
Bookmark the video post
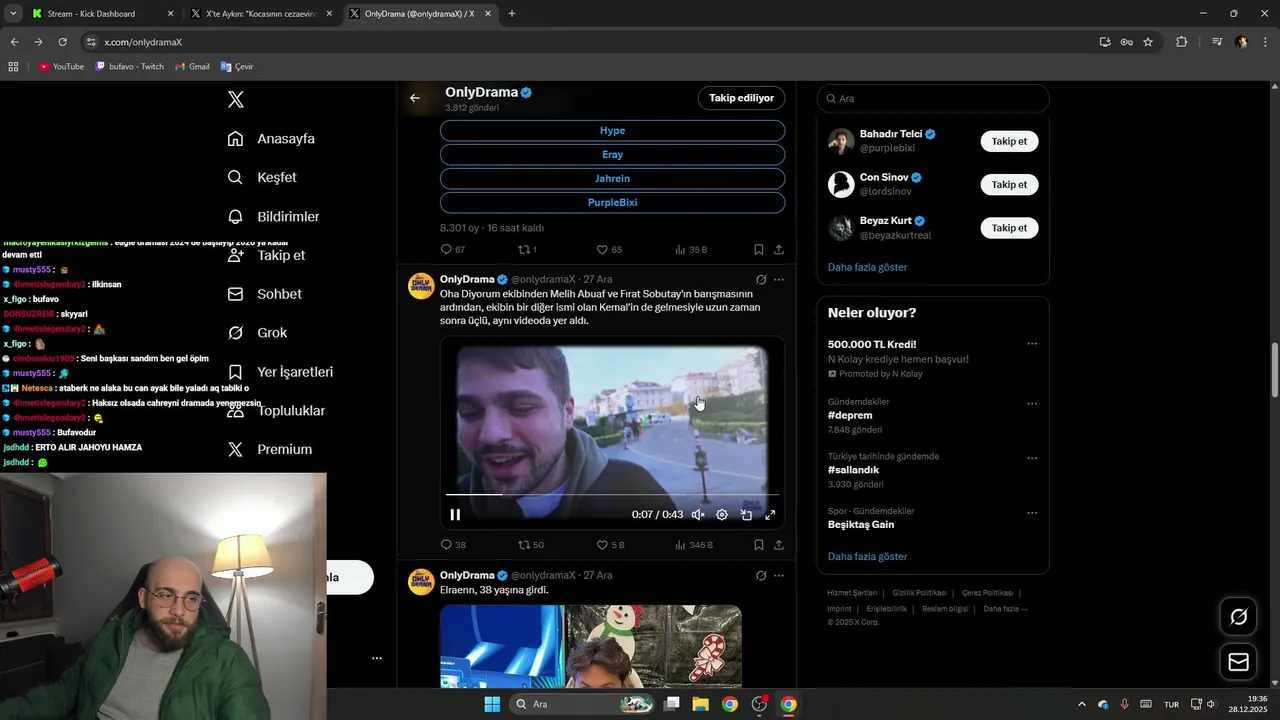pyautogui.click(x=759, y=545)
